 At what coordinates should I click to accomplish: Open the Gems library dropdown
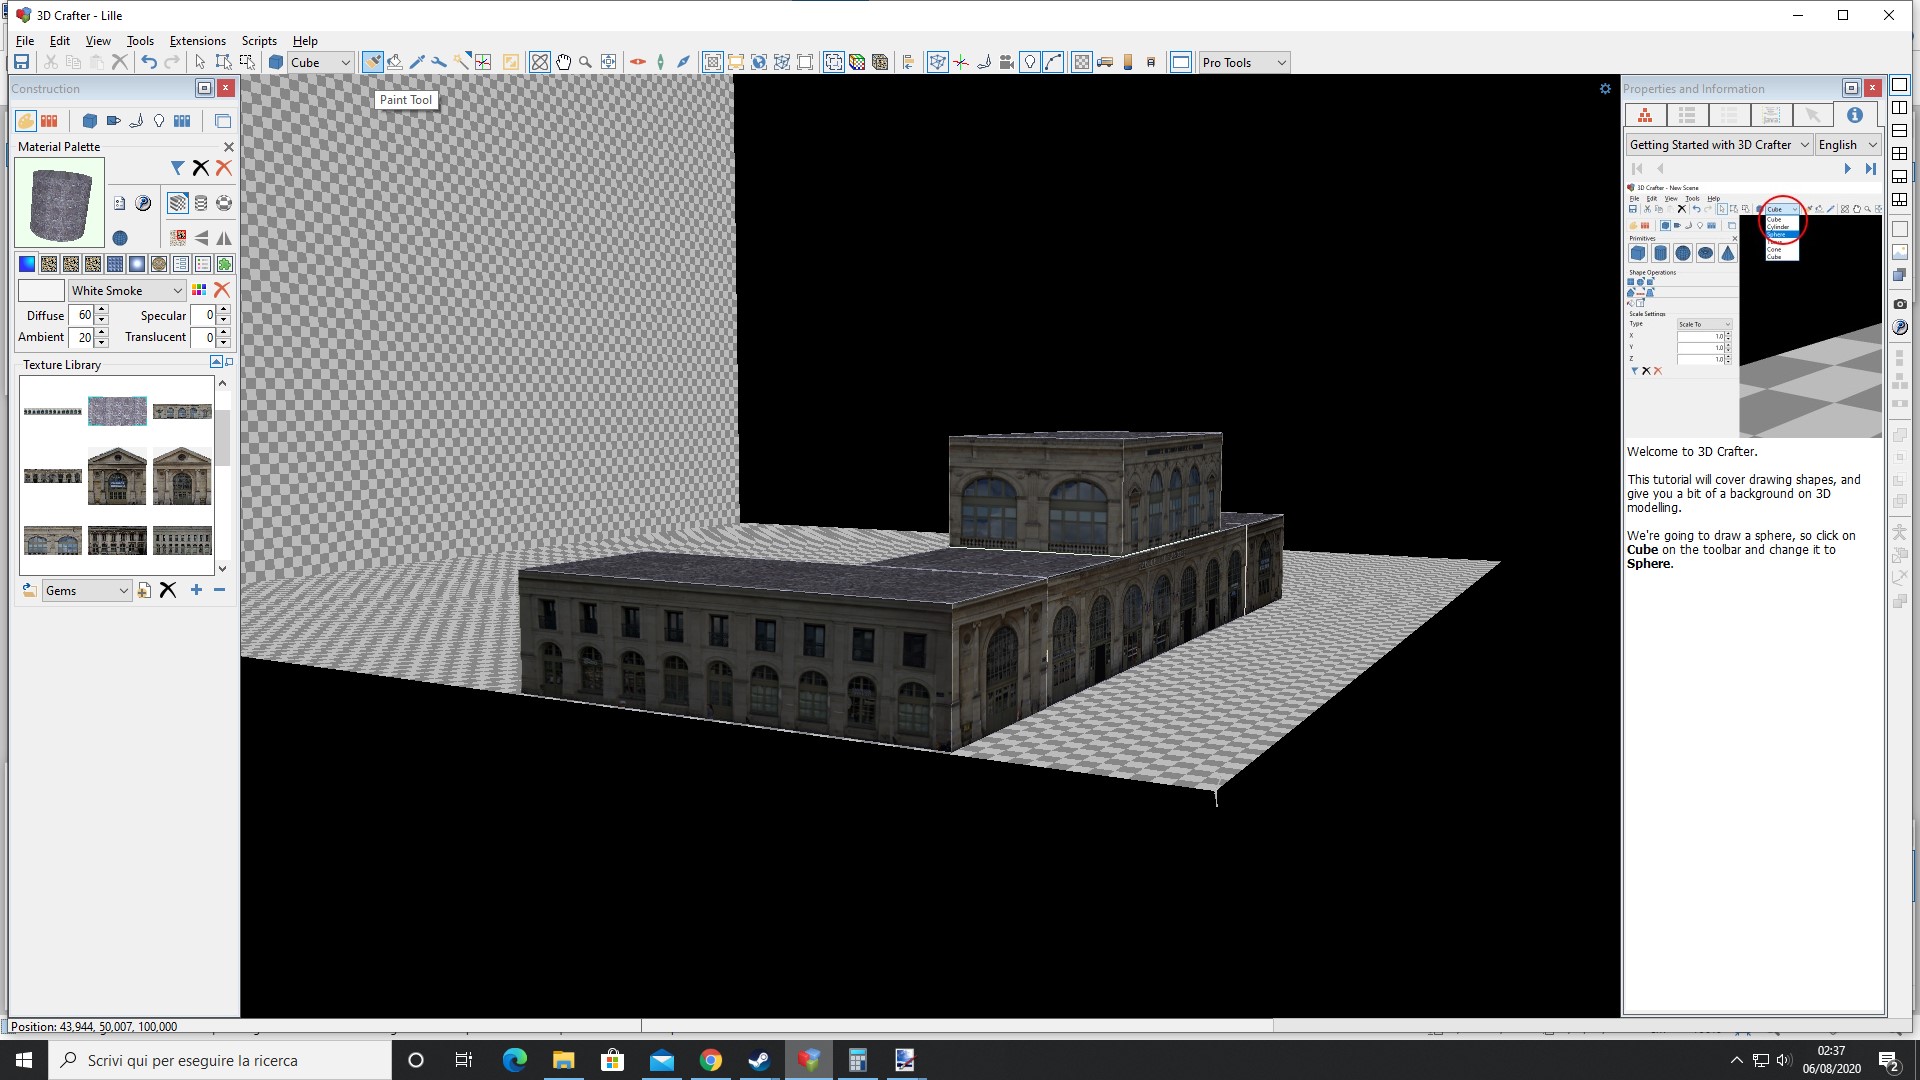pyautogui.click(x=87, y=590)
